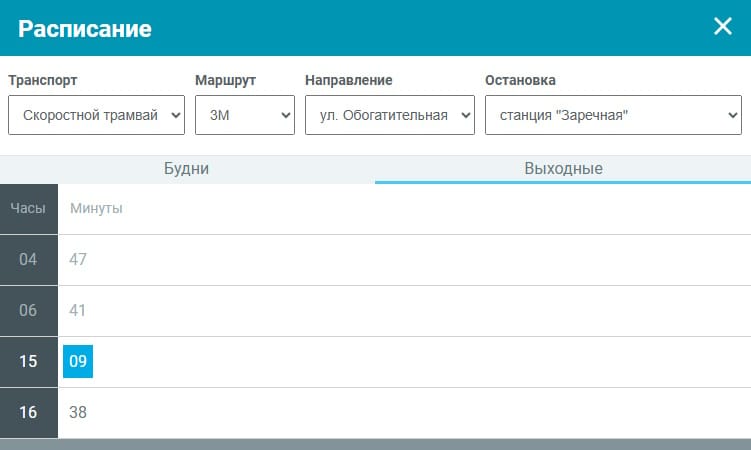This screenshot has width=751, height=450.
Task: Select the Выходные tab
Action: pos(563,169)
